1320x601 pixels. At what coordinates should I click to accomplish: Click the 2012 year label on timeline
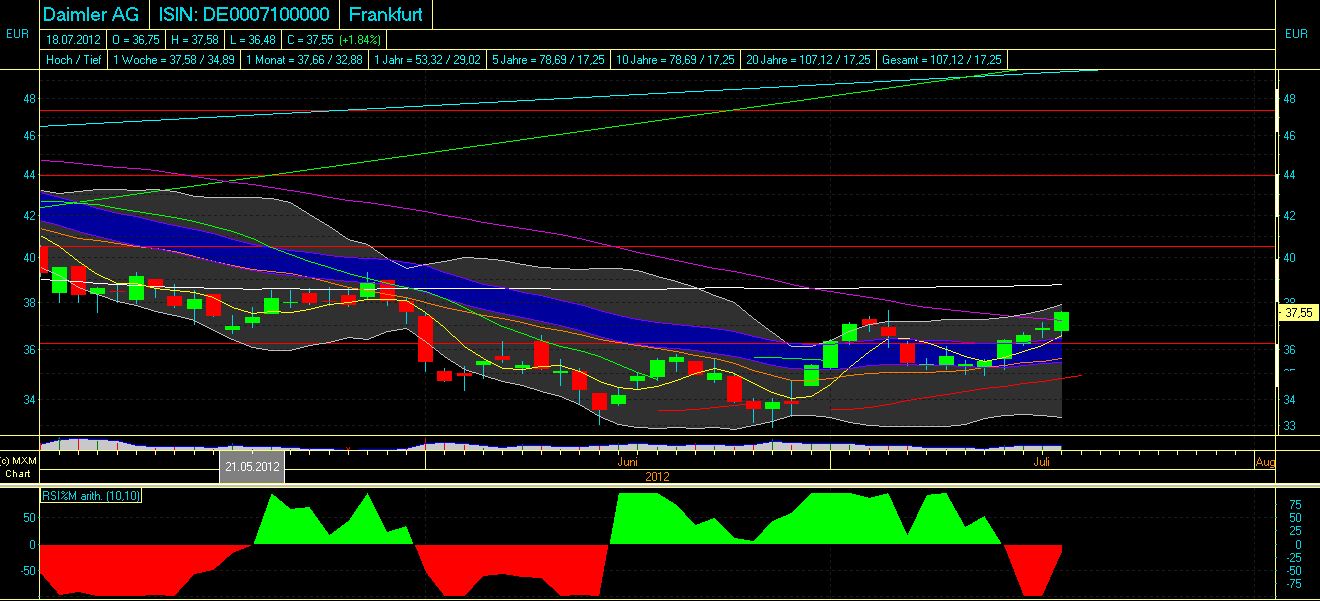tap(657, 476)
